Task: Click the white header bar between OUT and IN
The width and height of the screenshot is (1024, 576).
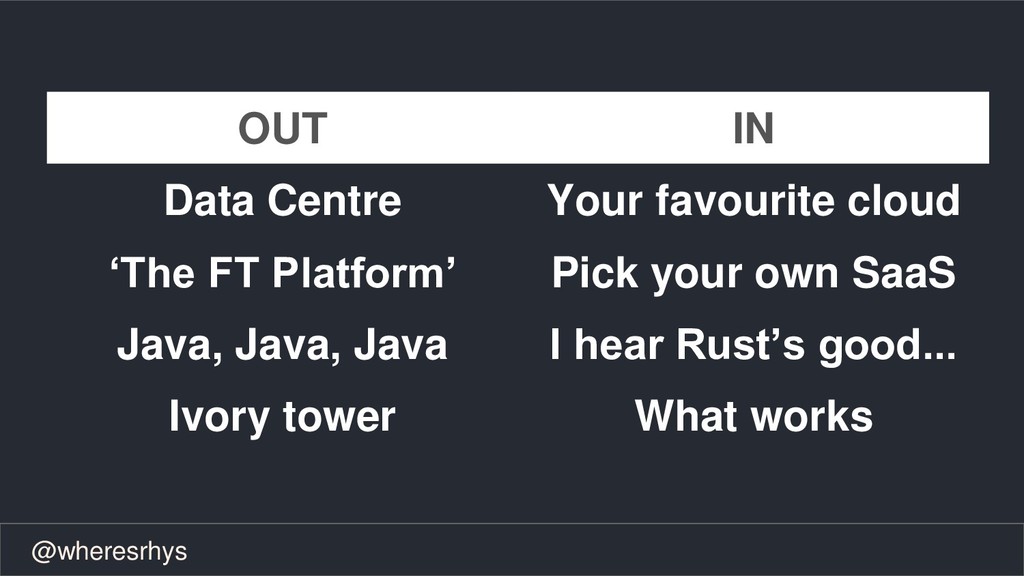Action: click(x=518, y=128)
